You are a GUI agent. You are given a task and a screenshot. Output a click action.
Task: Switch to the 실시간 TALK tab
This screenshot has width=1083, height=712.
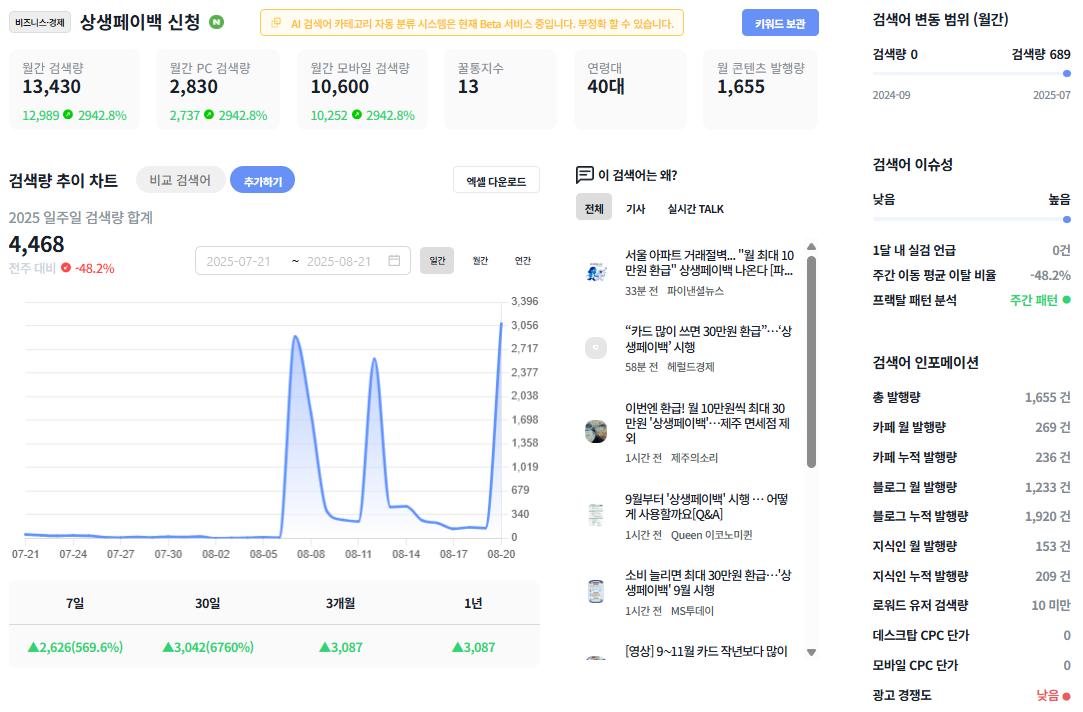(696, 209)
